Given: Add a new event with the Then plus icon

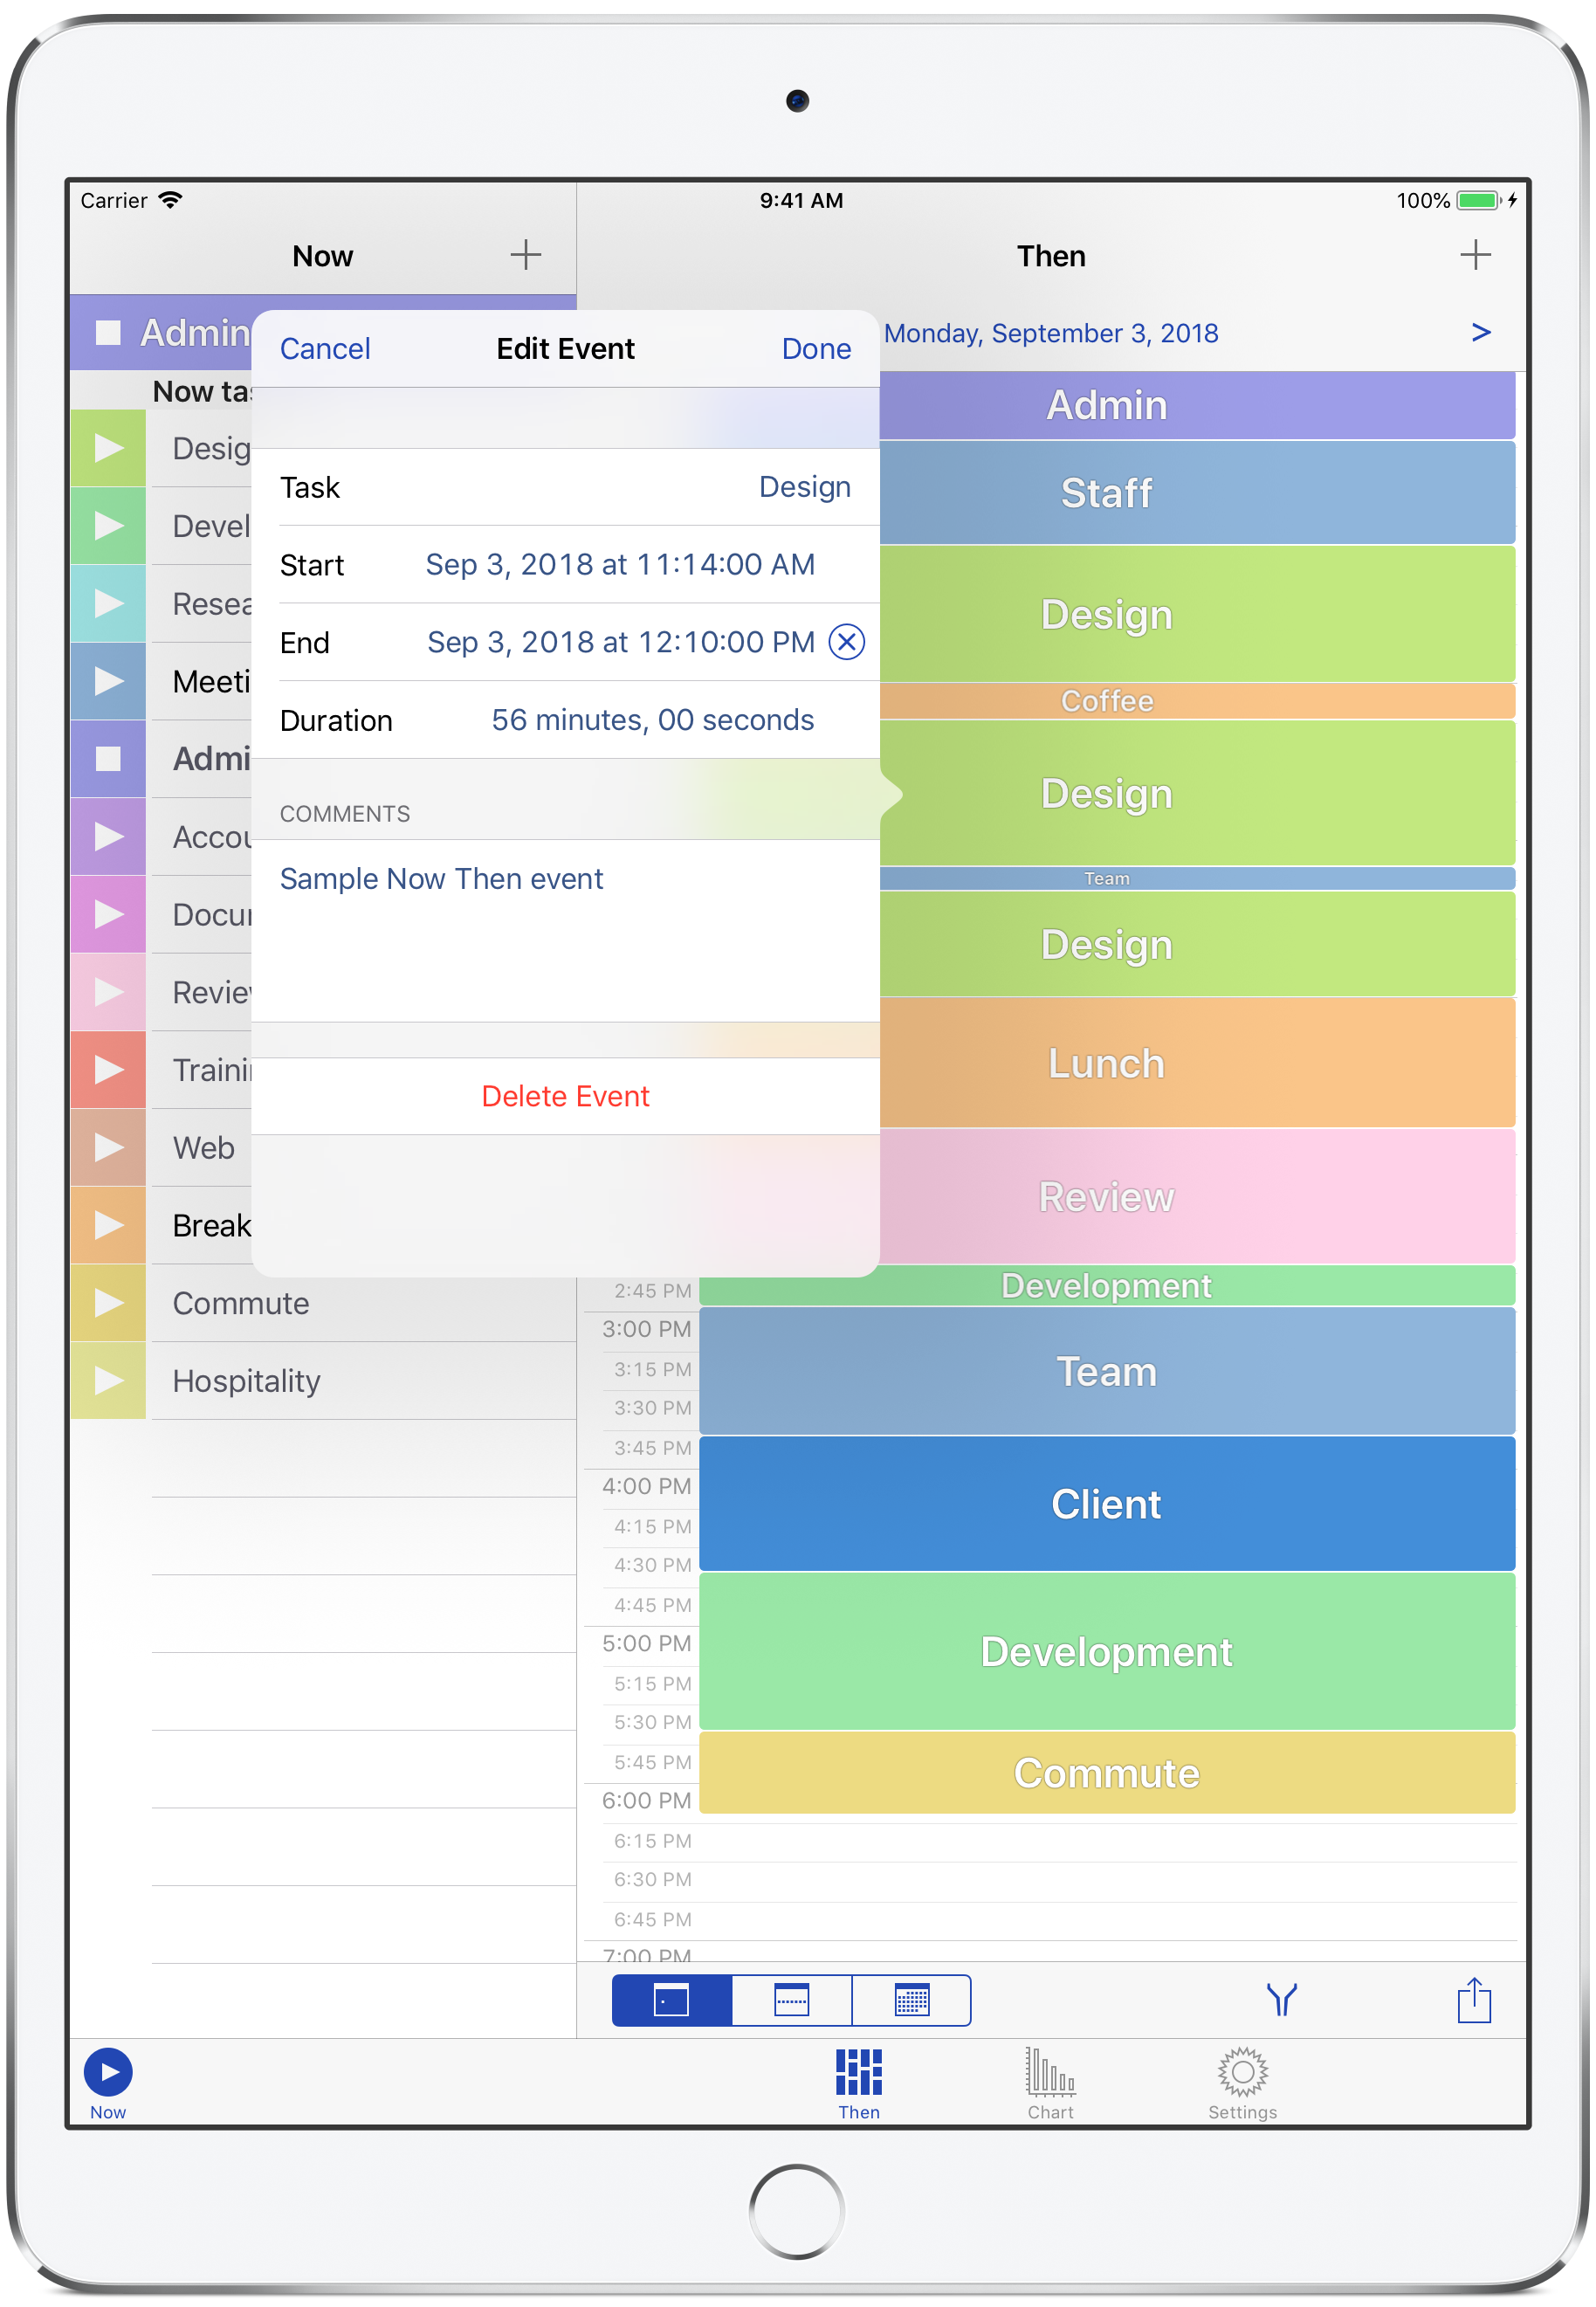Looking at the screenshot, I should click(1474, 255).
